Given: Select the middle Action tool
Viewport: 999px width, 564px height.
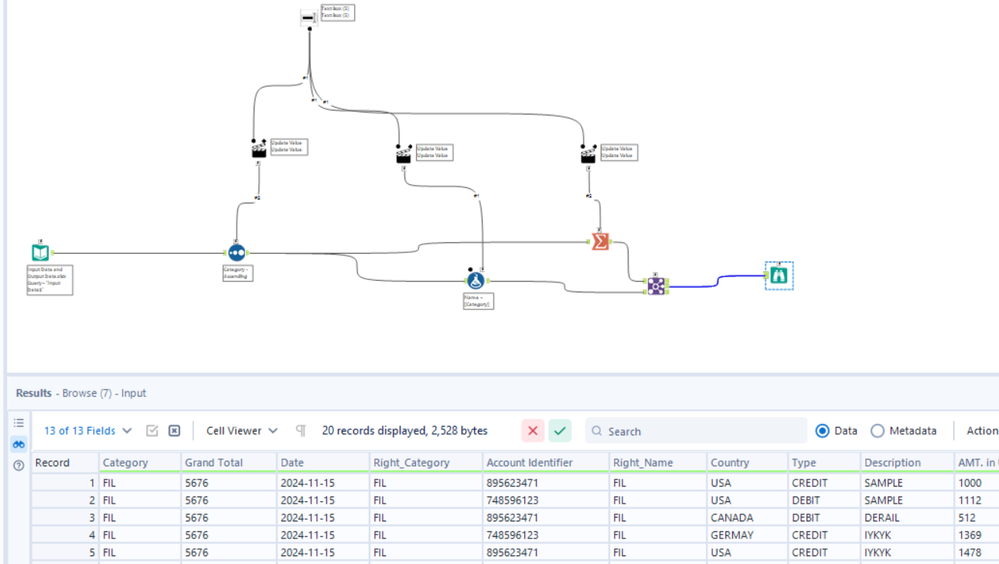Looking at the screenshot, I should (404, 154).
